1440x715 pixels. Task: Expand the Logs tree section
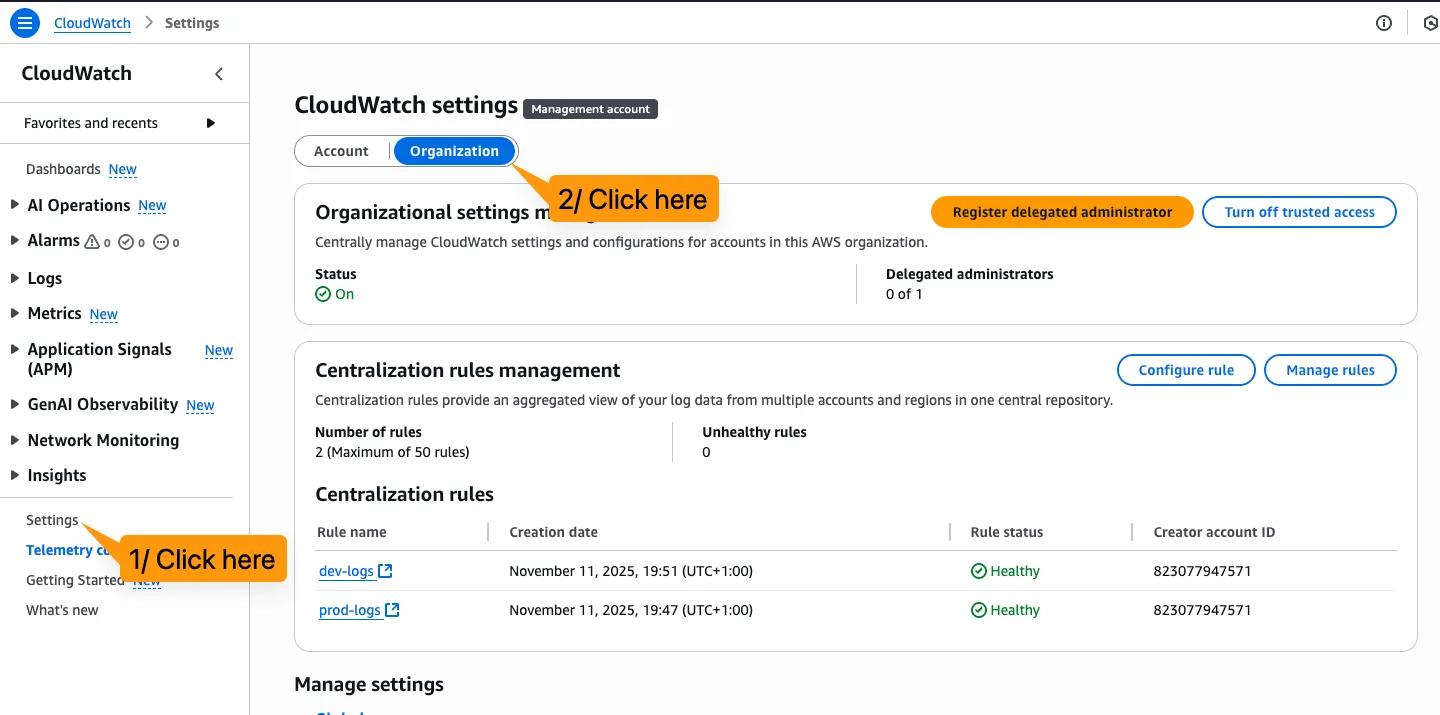tap(14, 278)
